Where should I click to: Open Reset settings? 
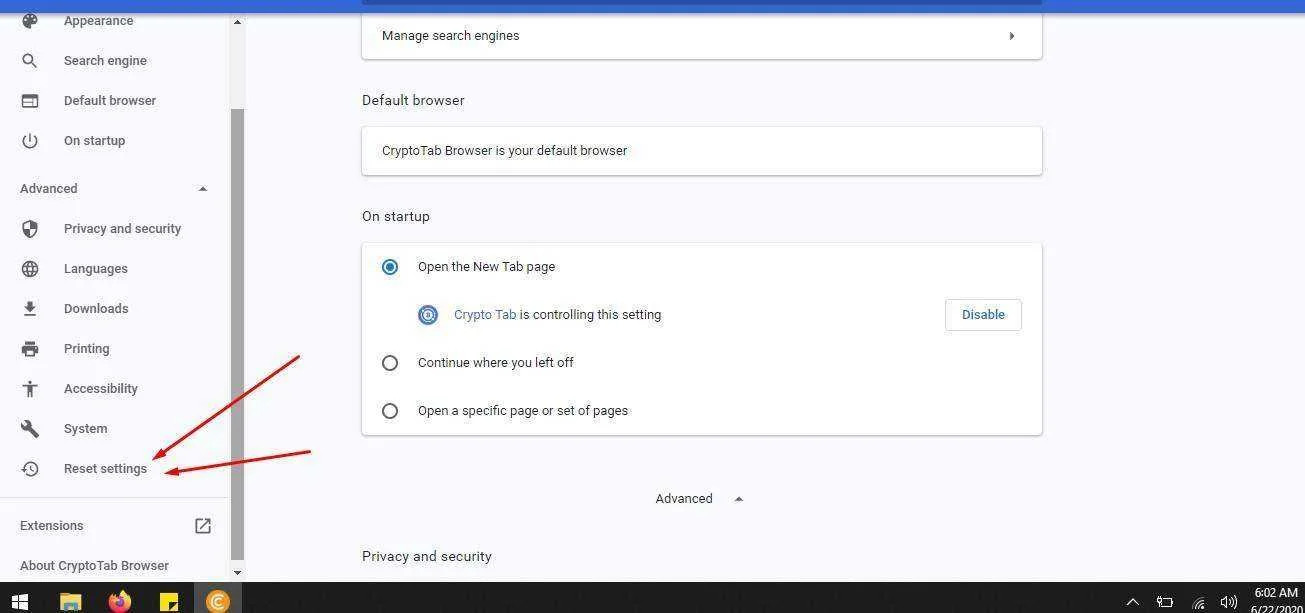pyautogui.click(x=105, y=469)
